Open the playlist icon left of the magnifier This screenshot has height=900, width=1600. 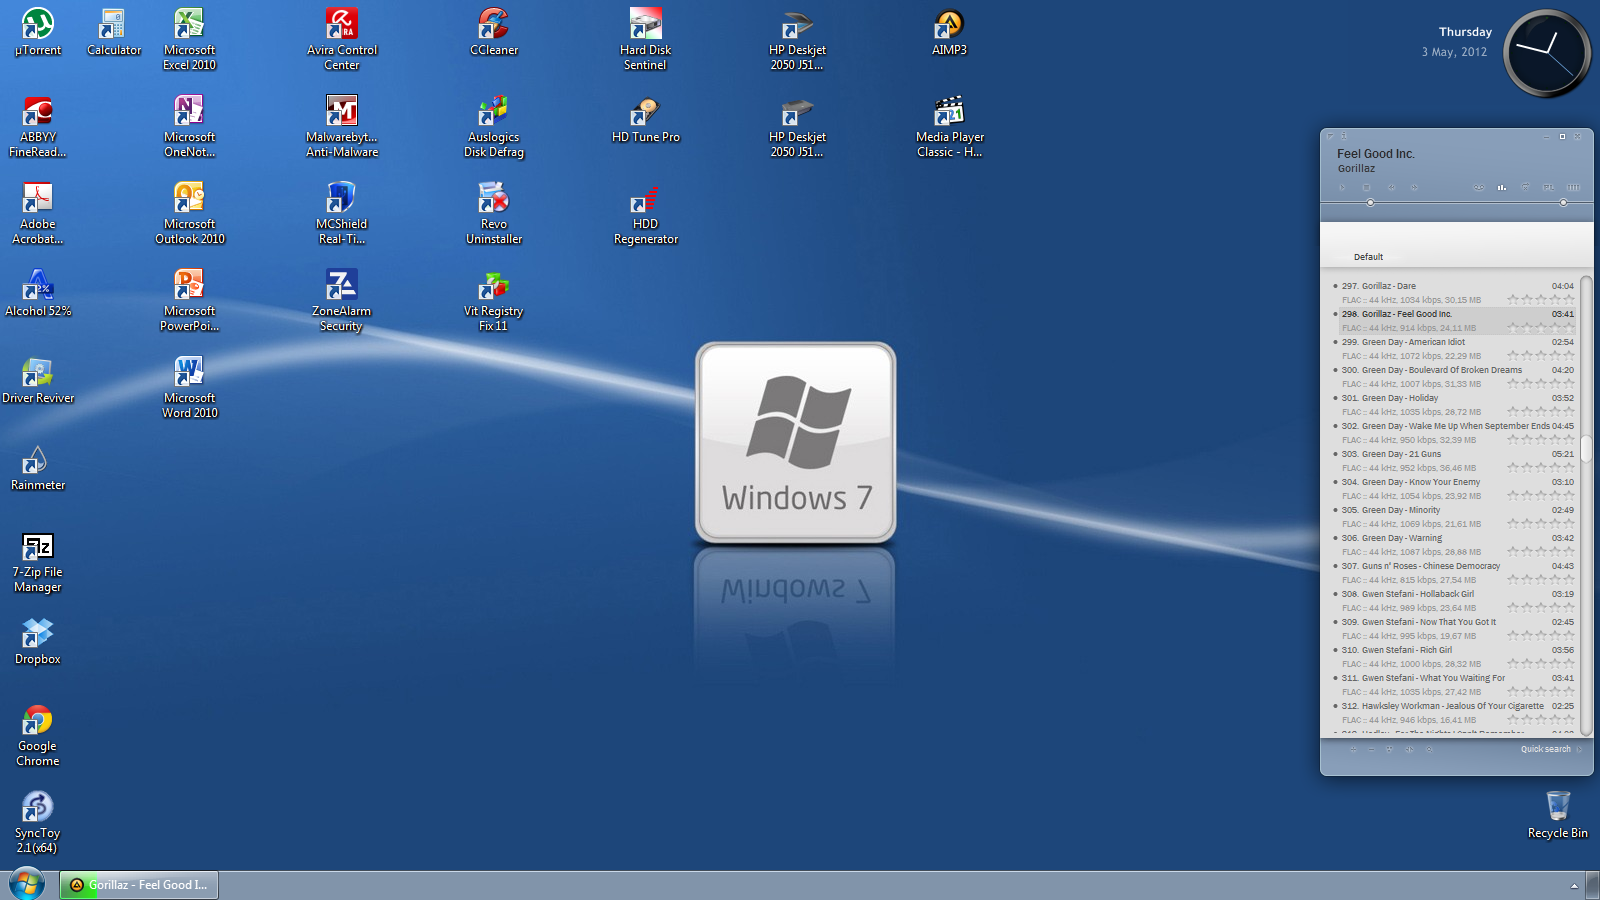tap(1409, 749)
